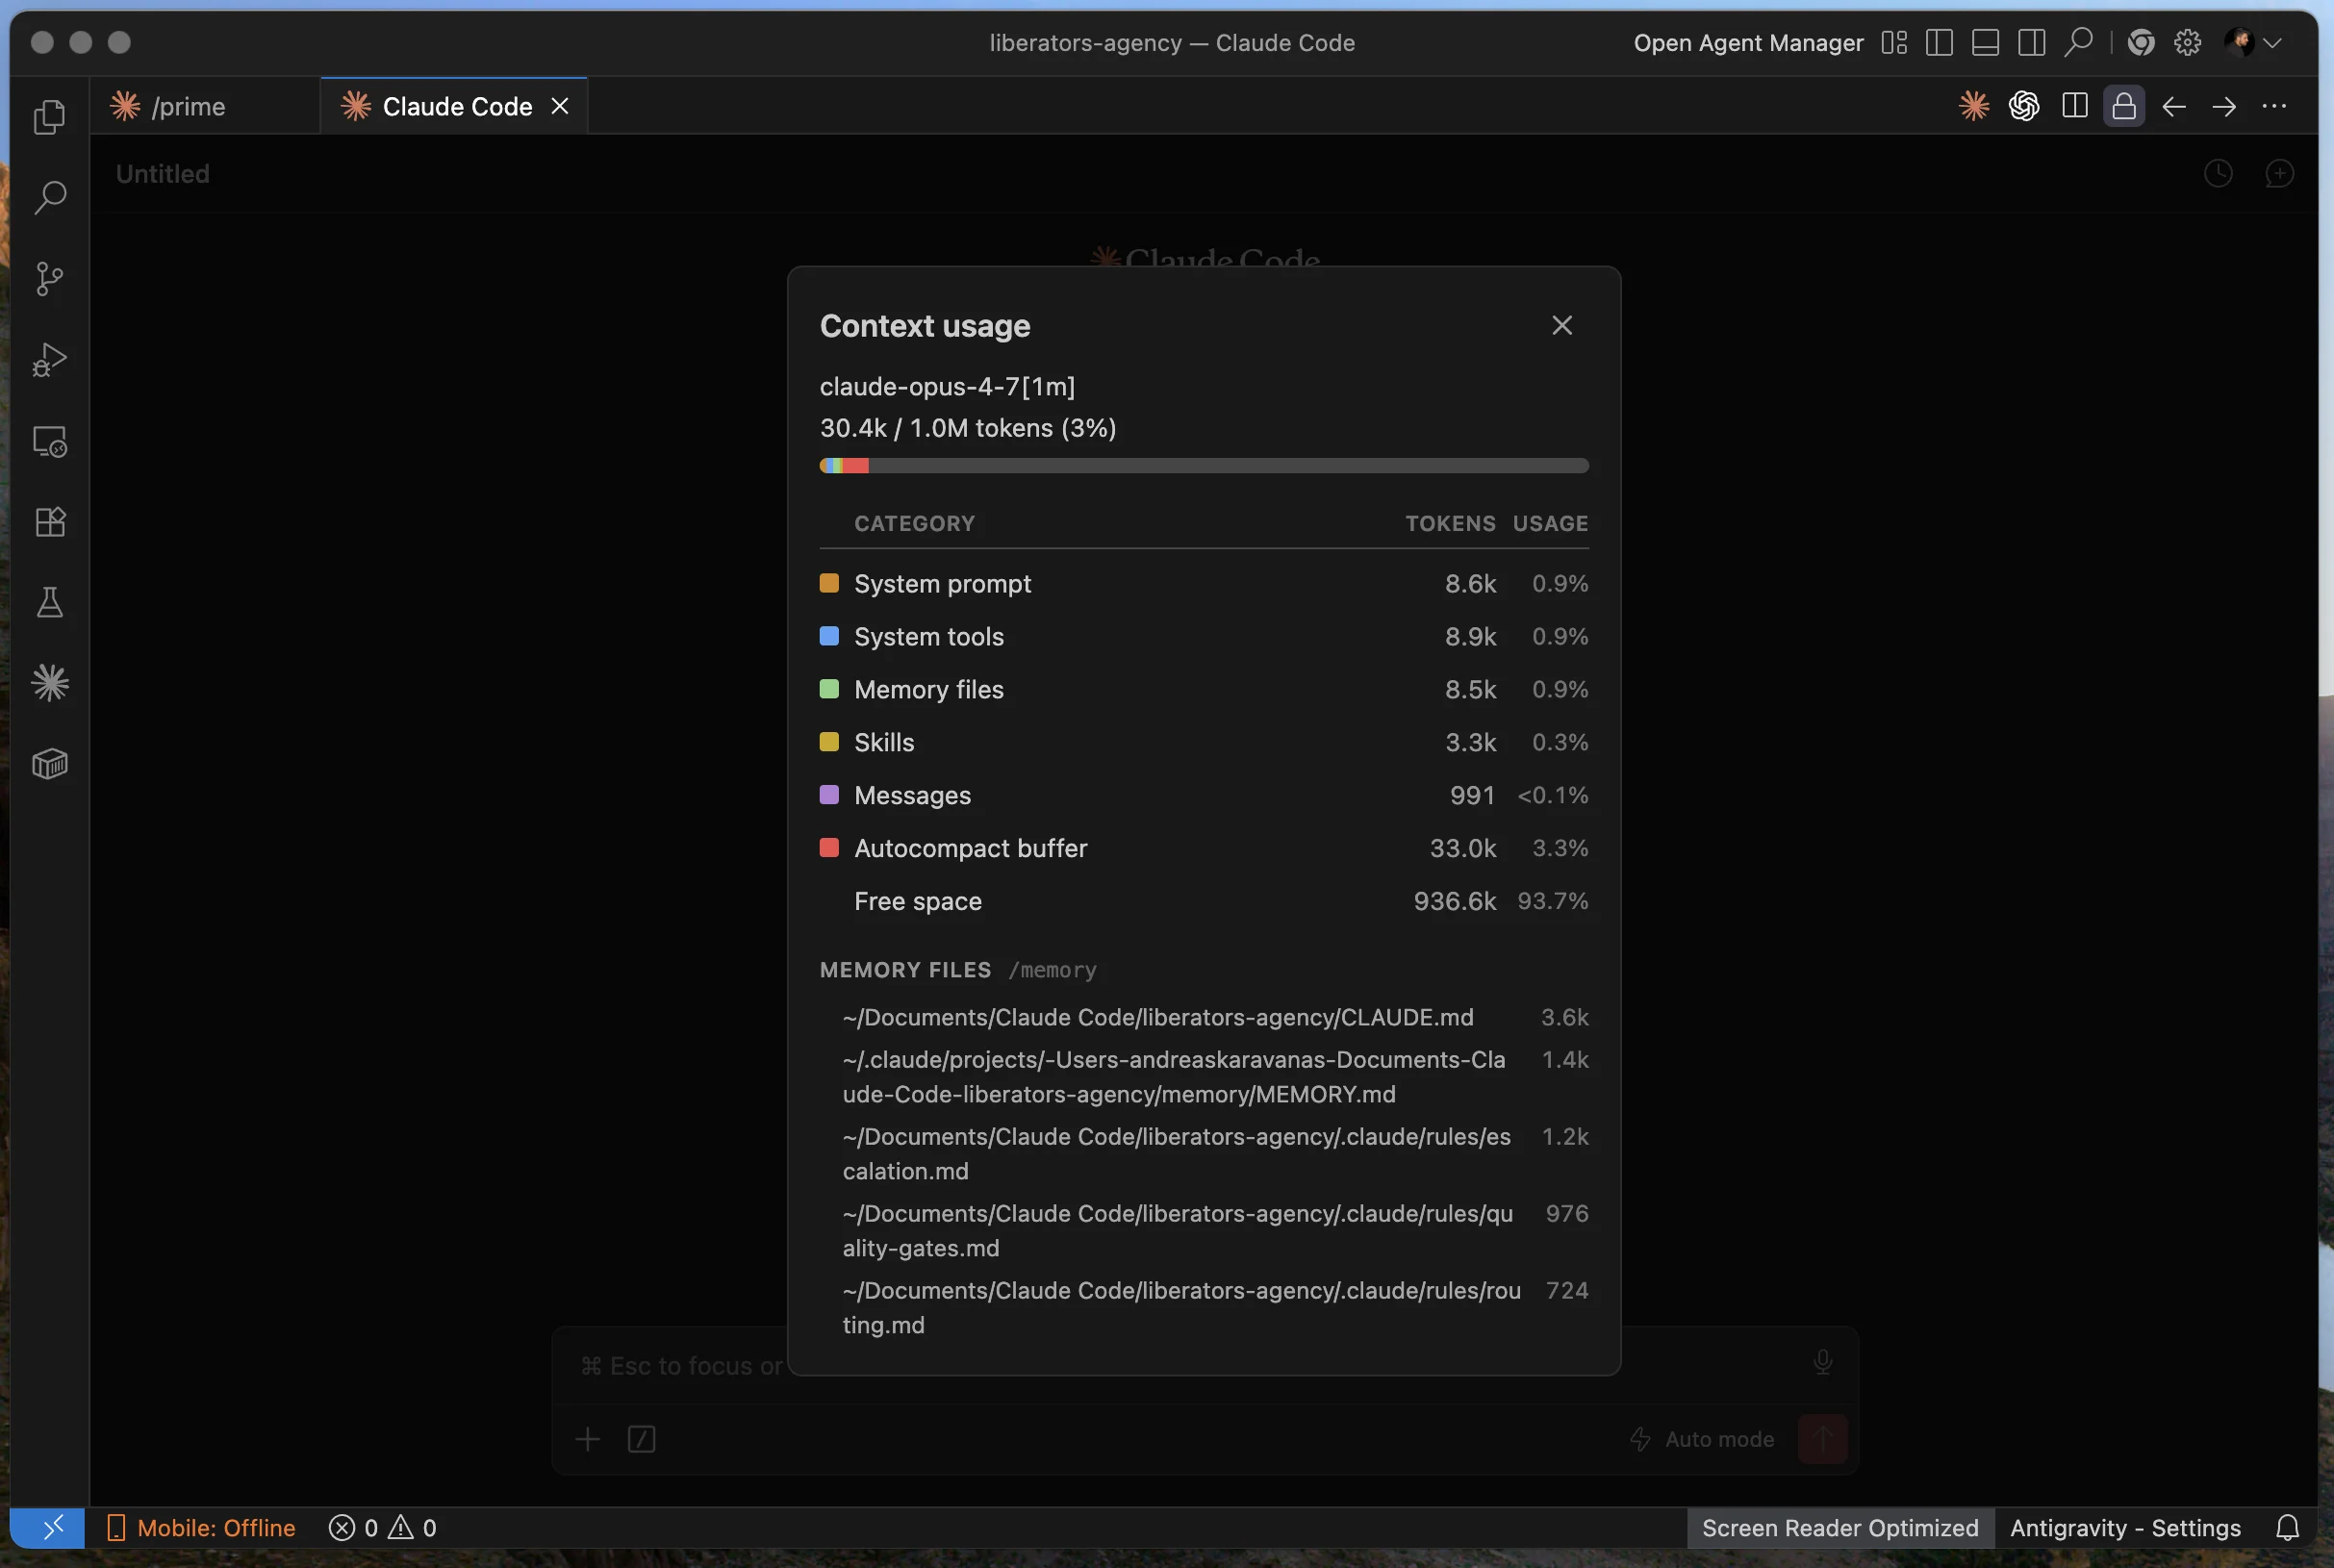Close the Context usage dialog
The height and width of the screenshot is (1568, 2334).
[x=1561, y=325]
